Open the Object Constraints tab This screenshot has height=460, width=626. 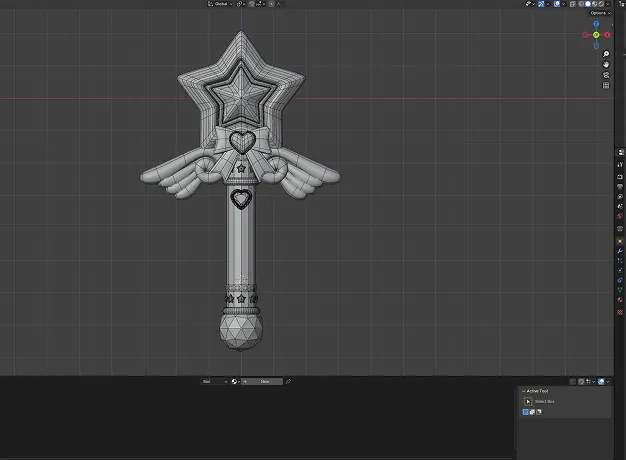(620, 280)
